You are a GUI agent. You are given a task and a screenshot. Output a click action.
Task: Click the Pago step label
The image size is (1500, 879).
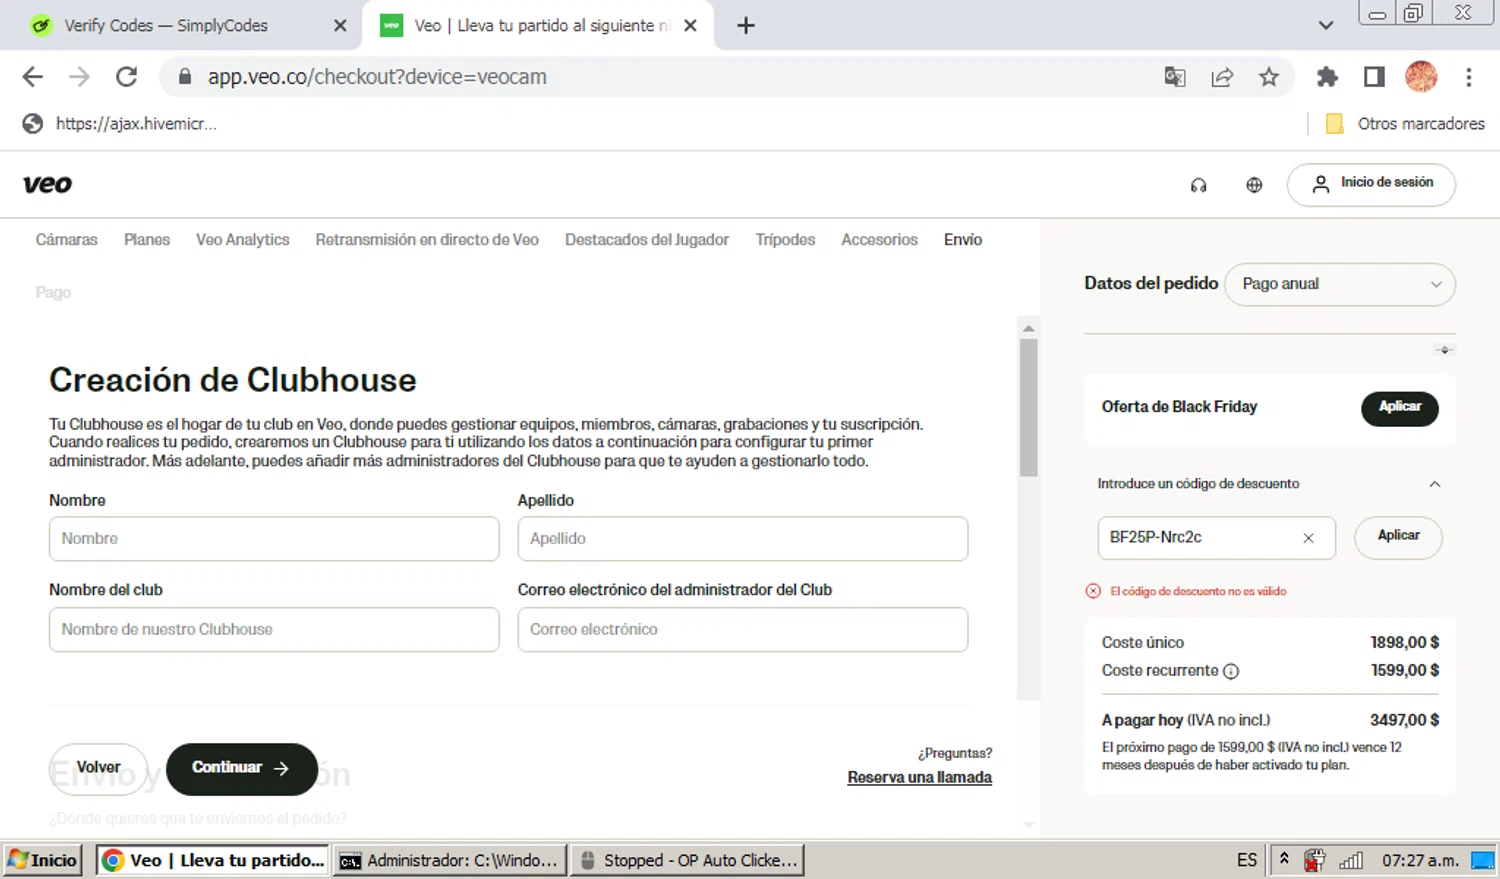click(x=53, y=293)
